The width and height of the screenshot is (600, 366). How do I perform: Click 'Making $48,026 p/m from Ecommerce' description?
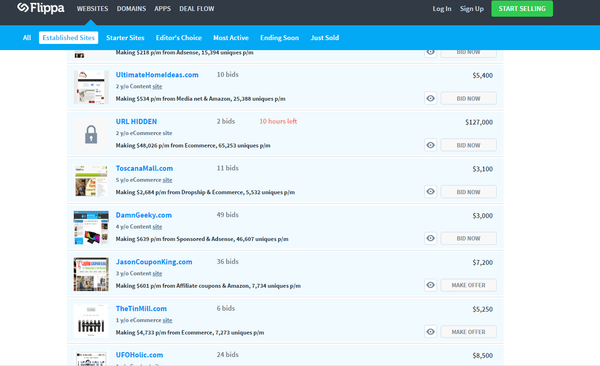pos(193,145)
